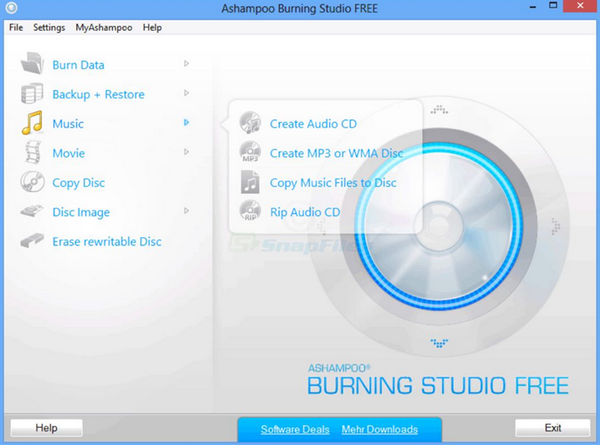Click the Movie filmstrip icon
The width and height of the screenshot is (600, 445).
pyautogui.click(x=34, y=153)
